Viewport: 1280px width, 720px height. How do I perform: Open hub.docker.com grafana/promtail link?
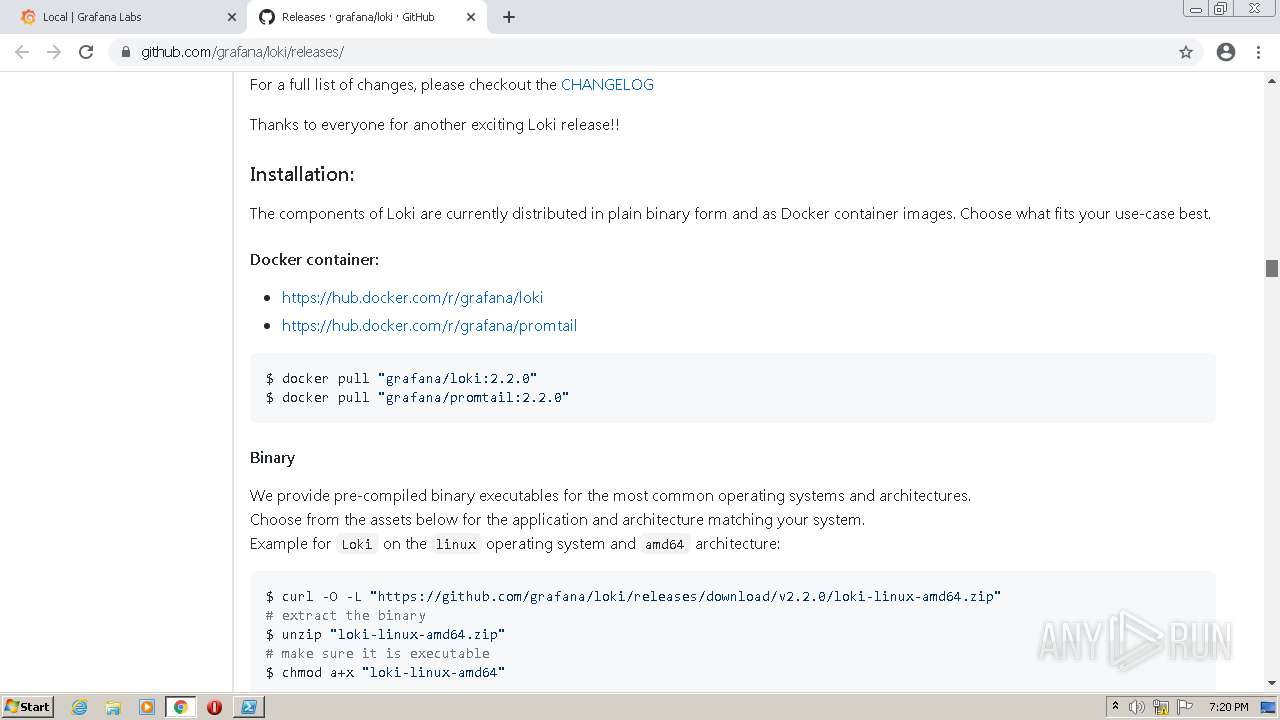coord(429,325)
